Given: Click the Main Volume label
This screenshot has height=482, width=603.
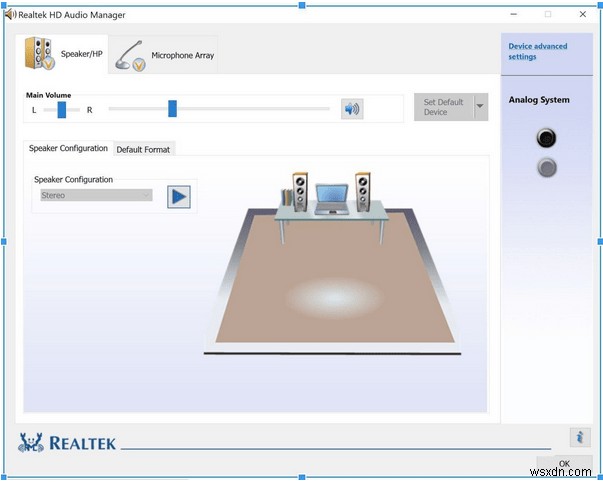Looking at the screenshot, I should point(48,95).
